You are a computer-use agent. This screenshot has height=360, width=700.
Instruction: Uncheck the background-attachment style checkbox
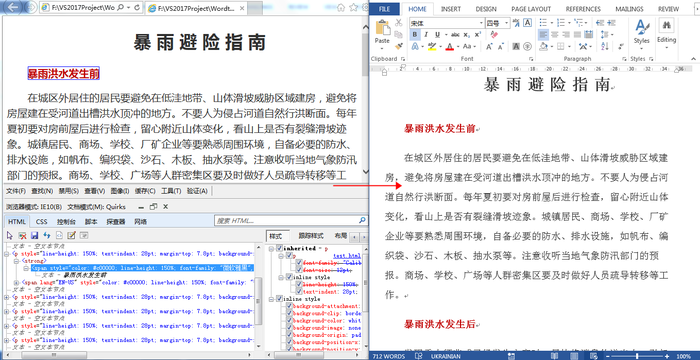[x=289, y=306]
